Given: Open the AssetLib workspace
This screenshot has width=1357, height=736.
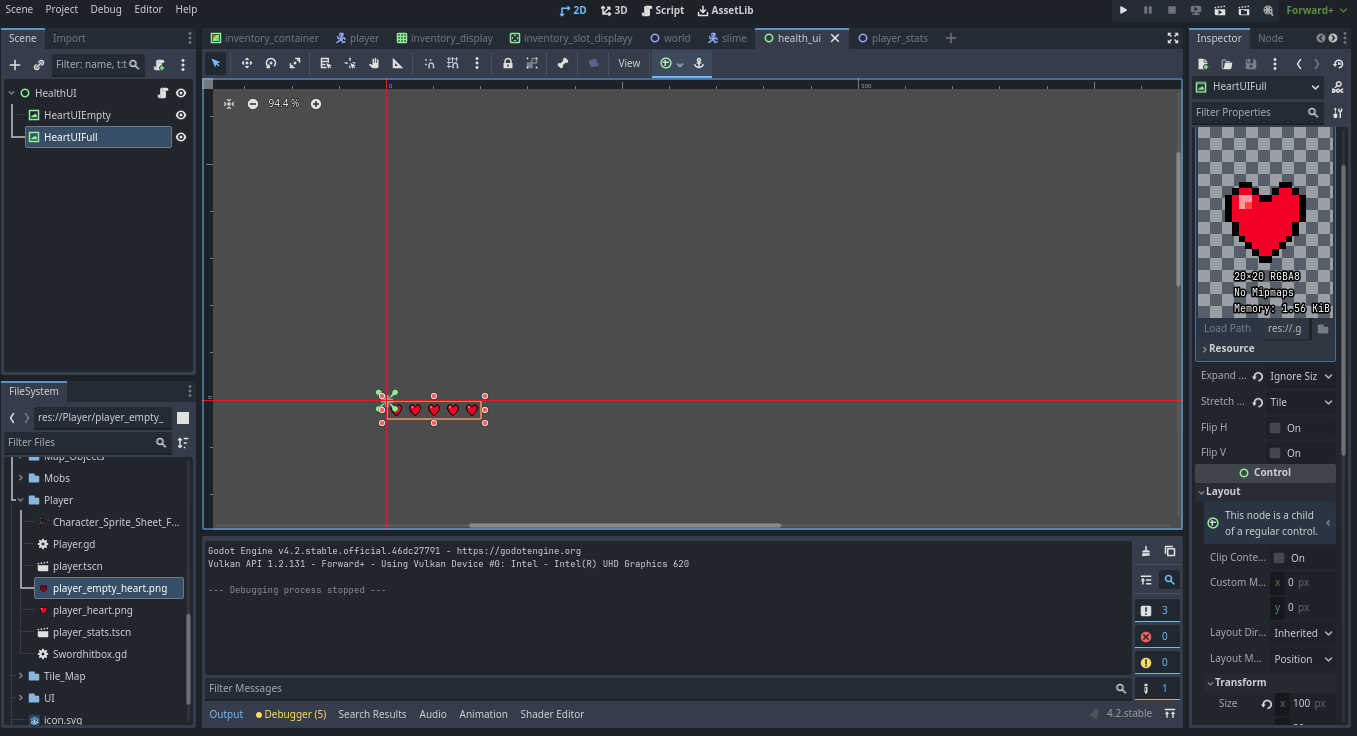Looking at the screenshot, I should coord(724,10).
